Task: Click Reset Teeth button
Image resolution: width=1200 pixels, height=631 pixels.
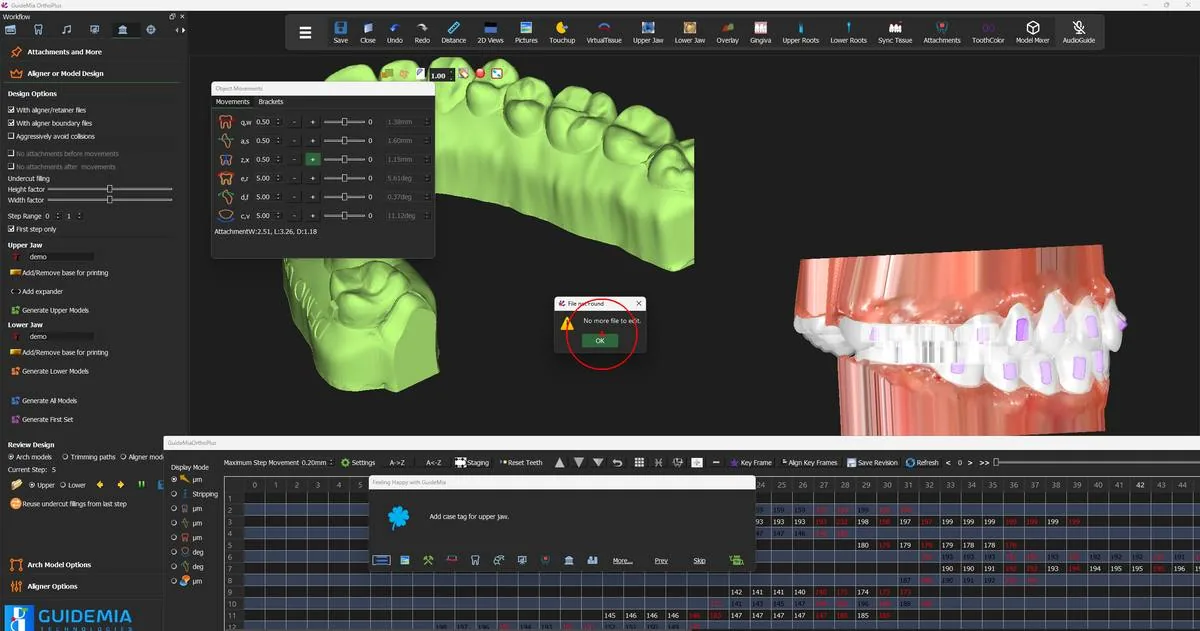Action: (x=520, y=463)
